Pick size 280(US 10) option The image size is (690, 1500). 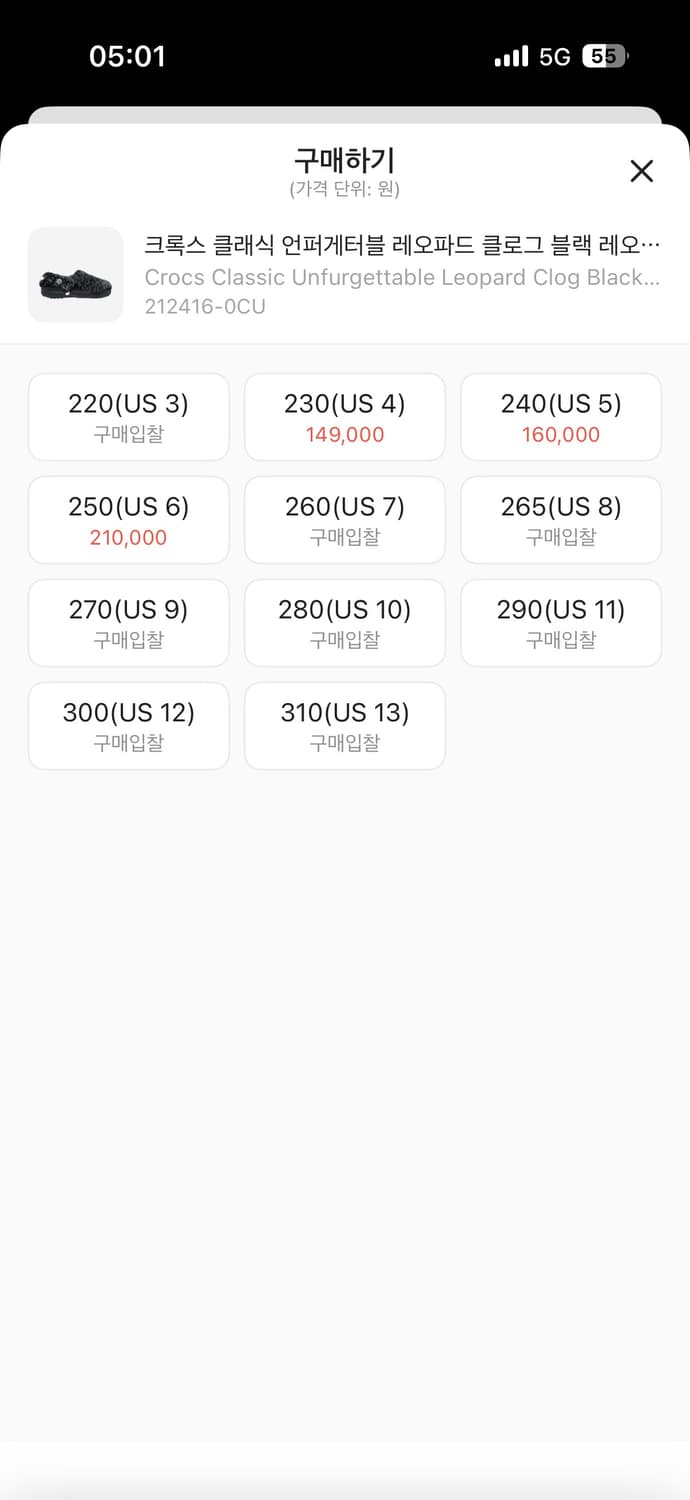[344, 623]
